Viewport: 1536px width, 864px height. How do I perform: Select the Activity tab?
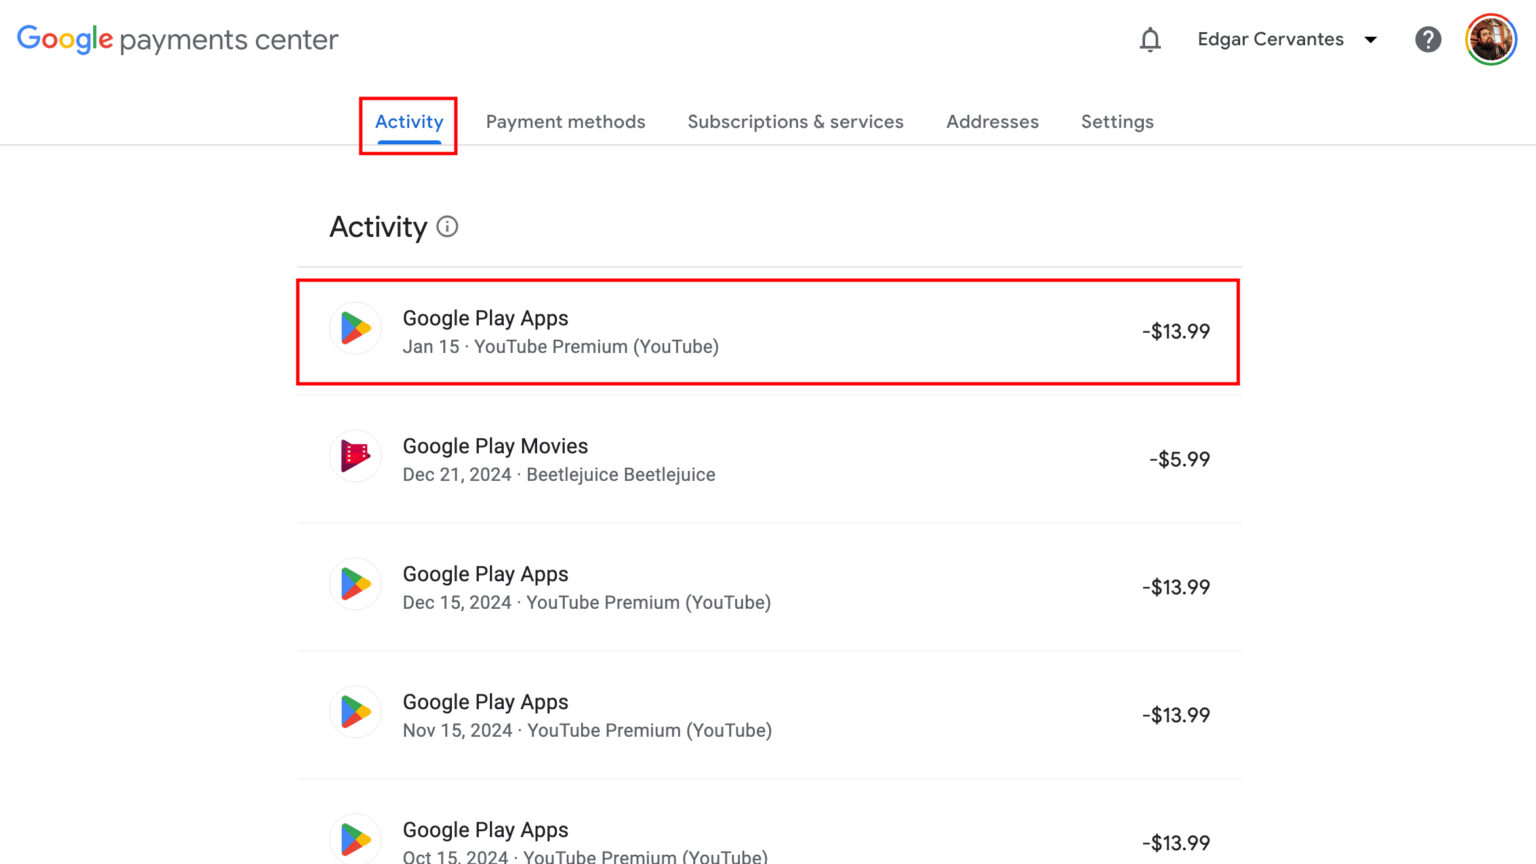(x=409, y=121)
